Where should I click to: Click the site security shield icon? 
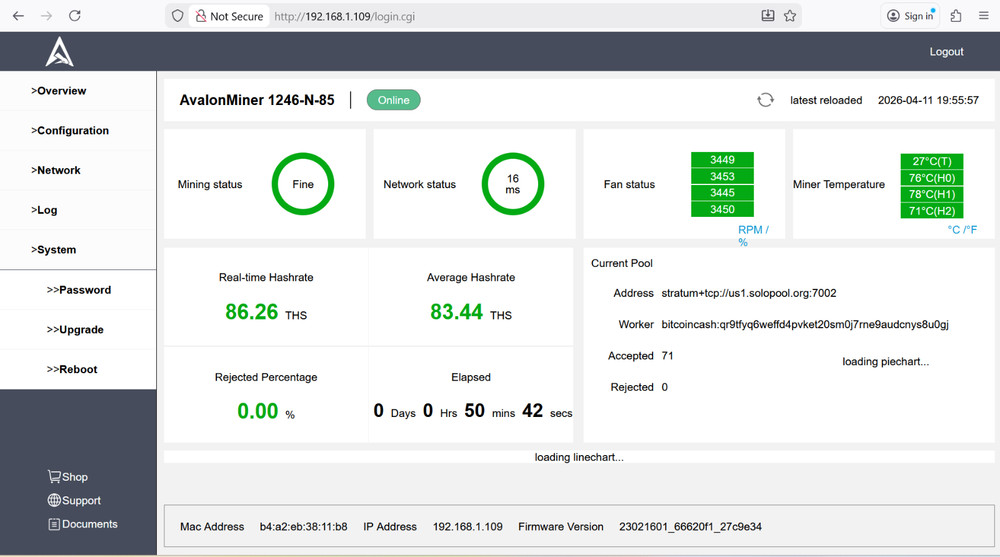tap(178, 16)
